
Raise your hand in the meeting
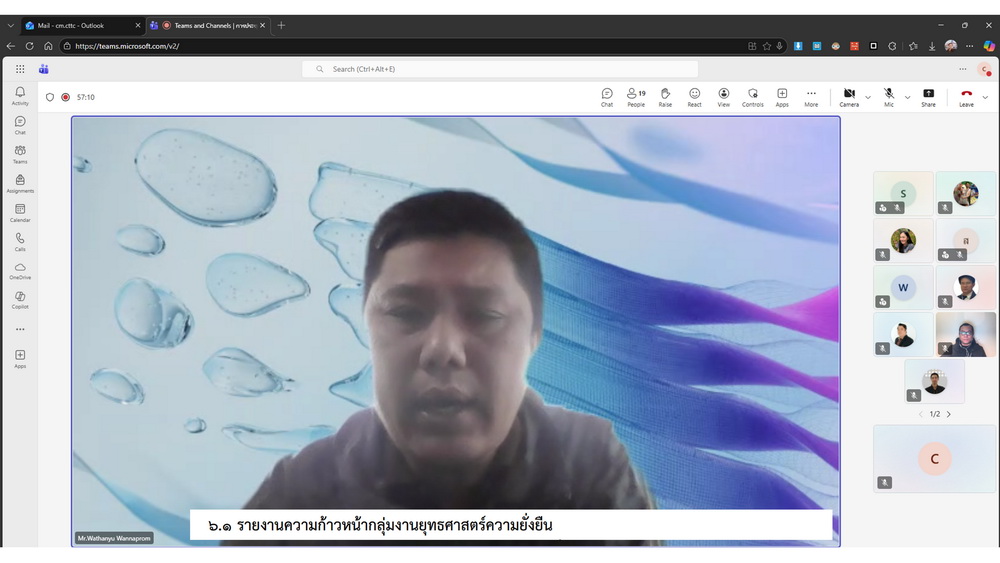pyautogui.click(x=665, y=97)
